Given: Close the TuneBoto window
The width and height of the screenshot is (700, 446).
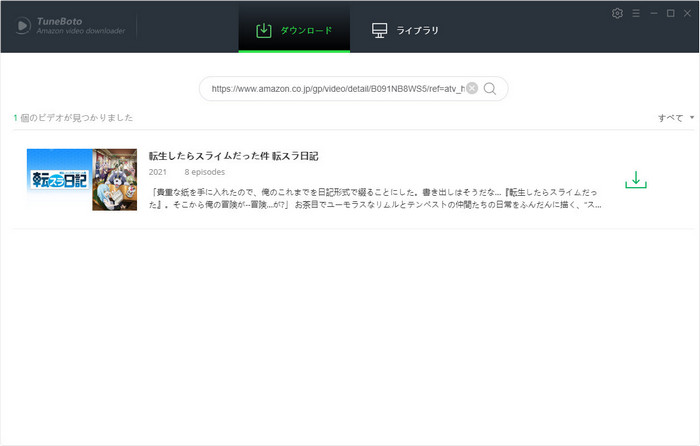Looking at the screenshot, I should coord(688,13).
